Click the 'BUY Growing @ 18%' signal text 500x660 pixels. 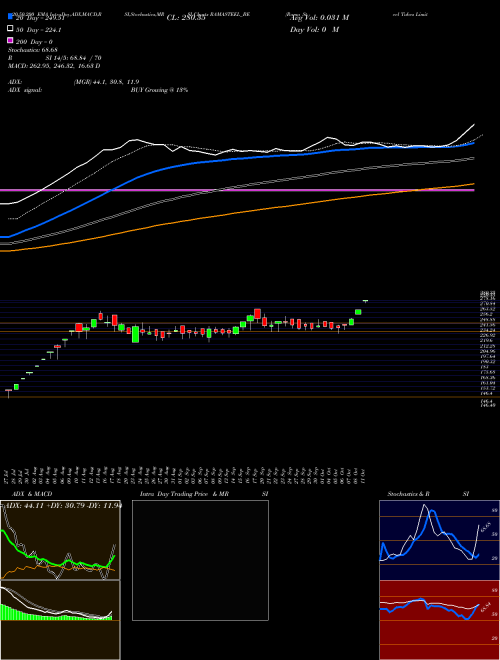point(159,90)
